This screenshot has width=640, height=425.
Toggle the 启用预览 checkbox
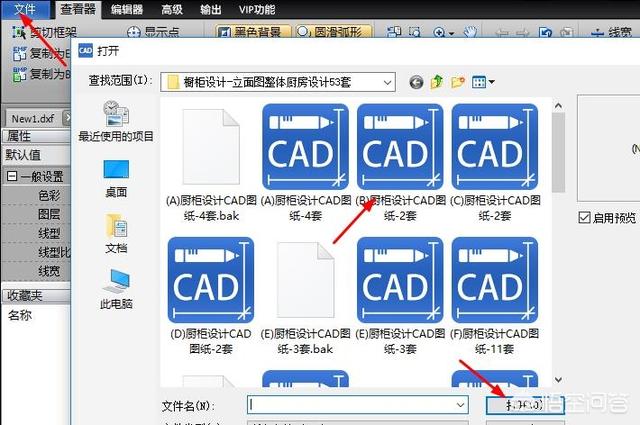point(585,218)
